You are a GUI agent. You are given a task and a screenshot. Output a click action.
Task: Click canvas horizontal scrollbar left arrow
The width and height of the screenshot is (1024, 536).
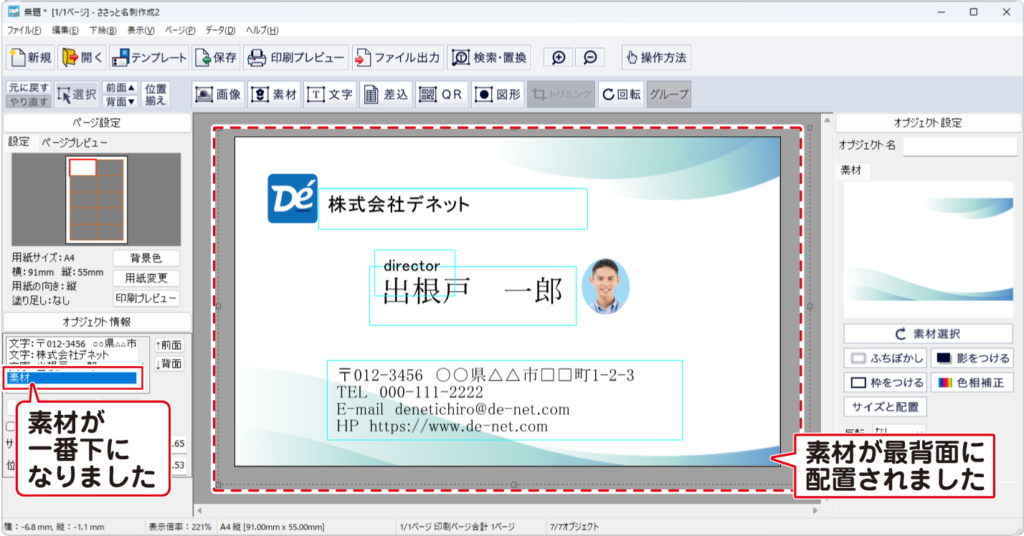click(200, 511)
